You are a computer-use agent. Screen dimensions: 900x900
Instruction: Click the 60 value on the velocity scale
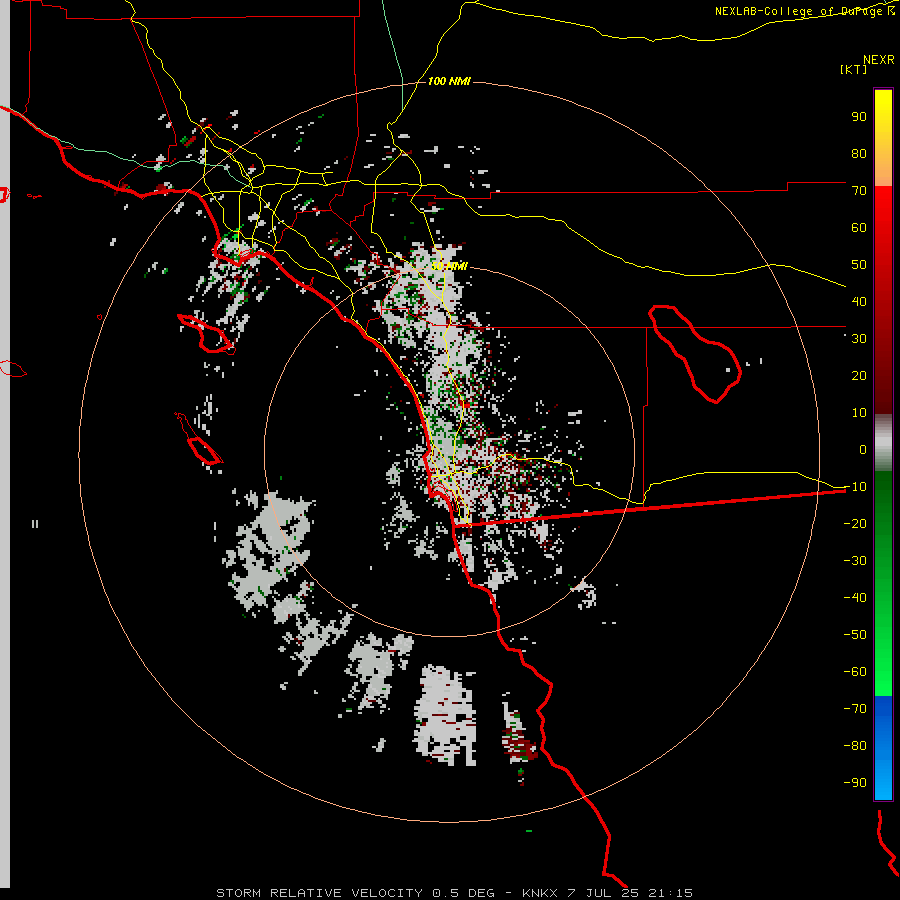tap(859, 227)
